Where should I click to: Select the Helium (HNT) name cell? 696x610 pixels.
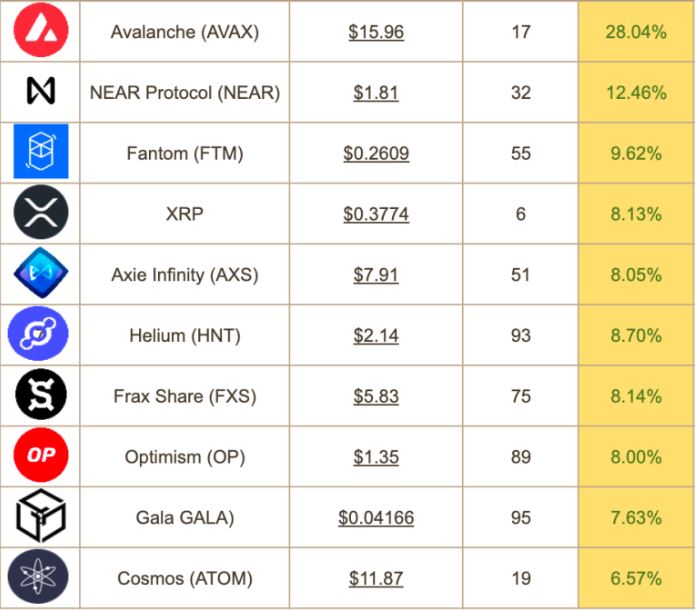click(x=185, y=335)
